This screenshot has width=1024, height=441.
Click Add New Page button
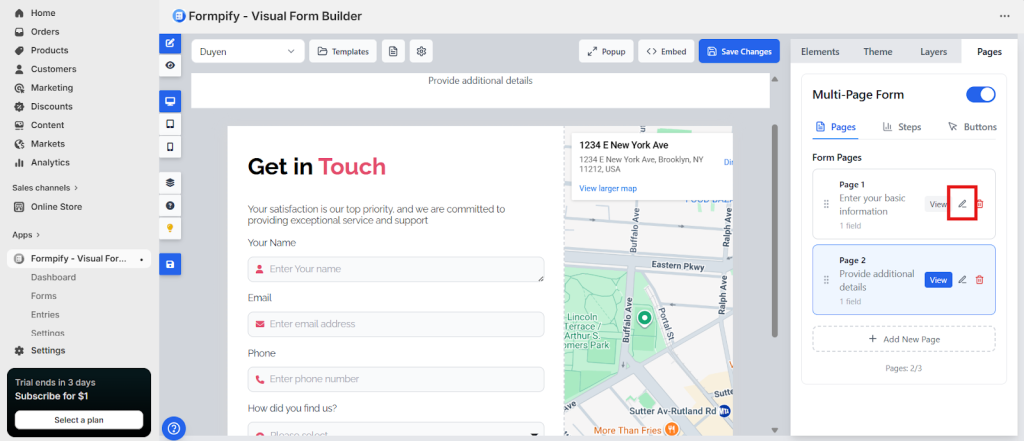click(x=903, y=339)
